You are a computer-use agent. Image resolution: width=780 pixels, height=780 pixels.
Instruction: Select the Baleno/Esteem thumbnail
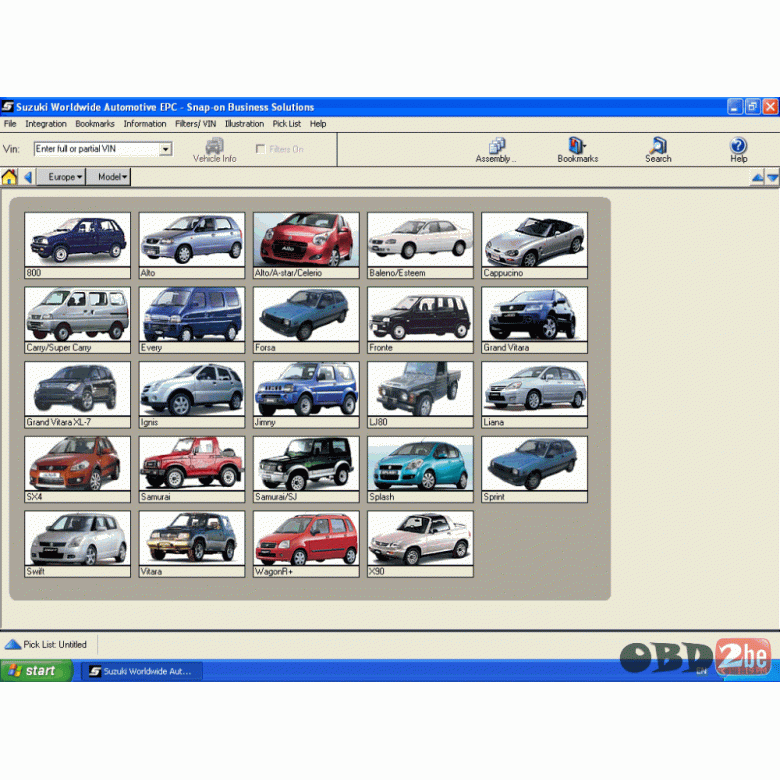420,245
